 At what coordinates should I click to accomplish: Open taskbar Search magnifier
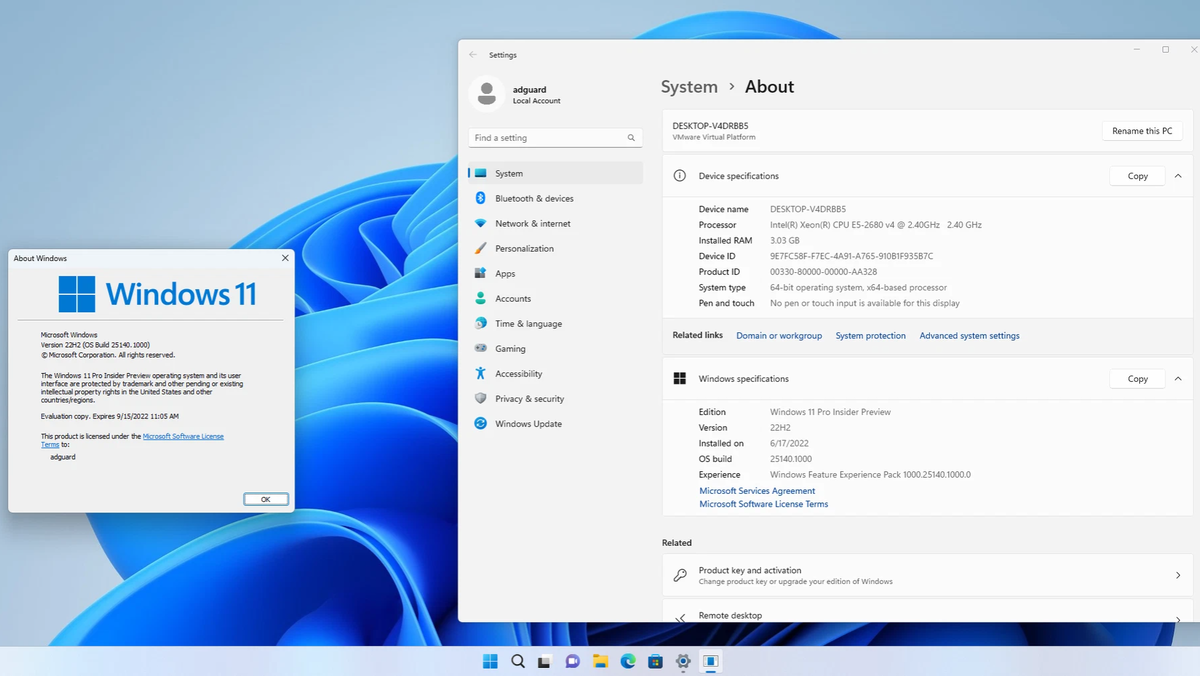click(x=518, y=661)
